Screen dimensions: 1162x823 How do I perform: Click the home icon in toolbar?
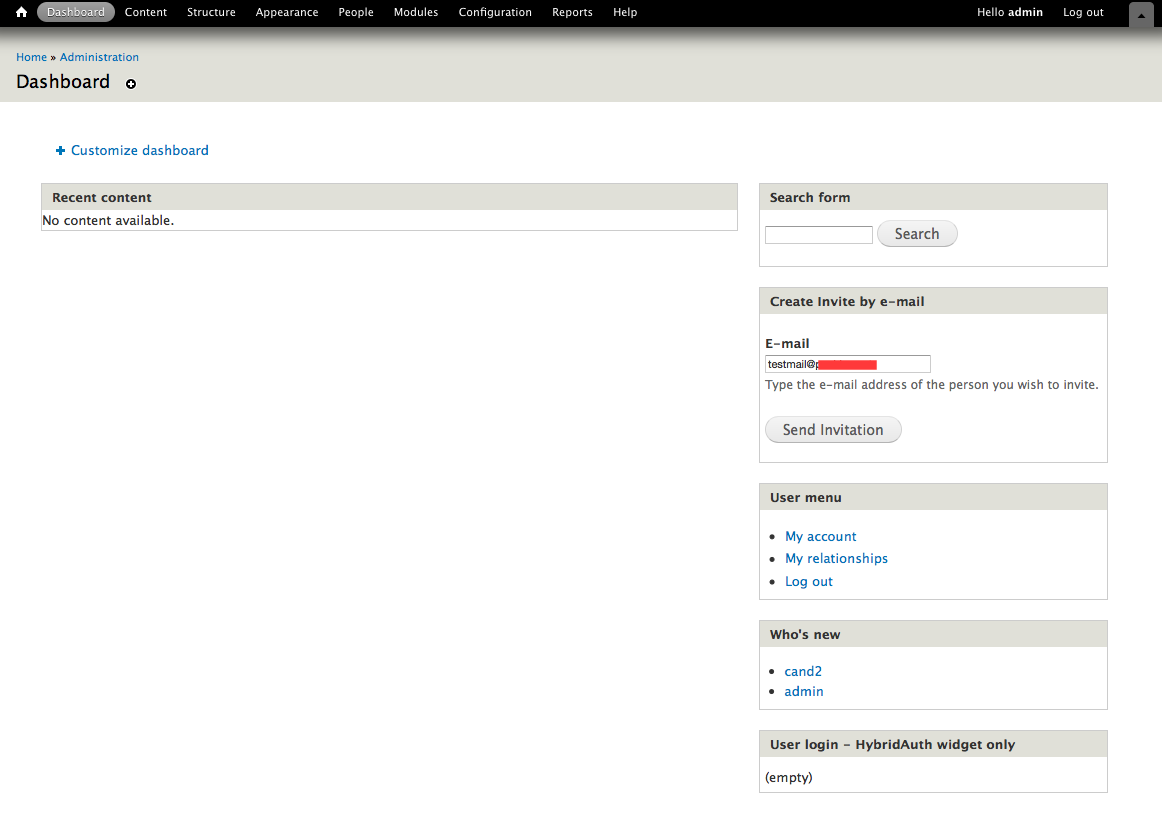click(21, 12)
